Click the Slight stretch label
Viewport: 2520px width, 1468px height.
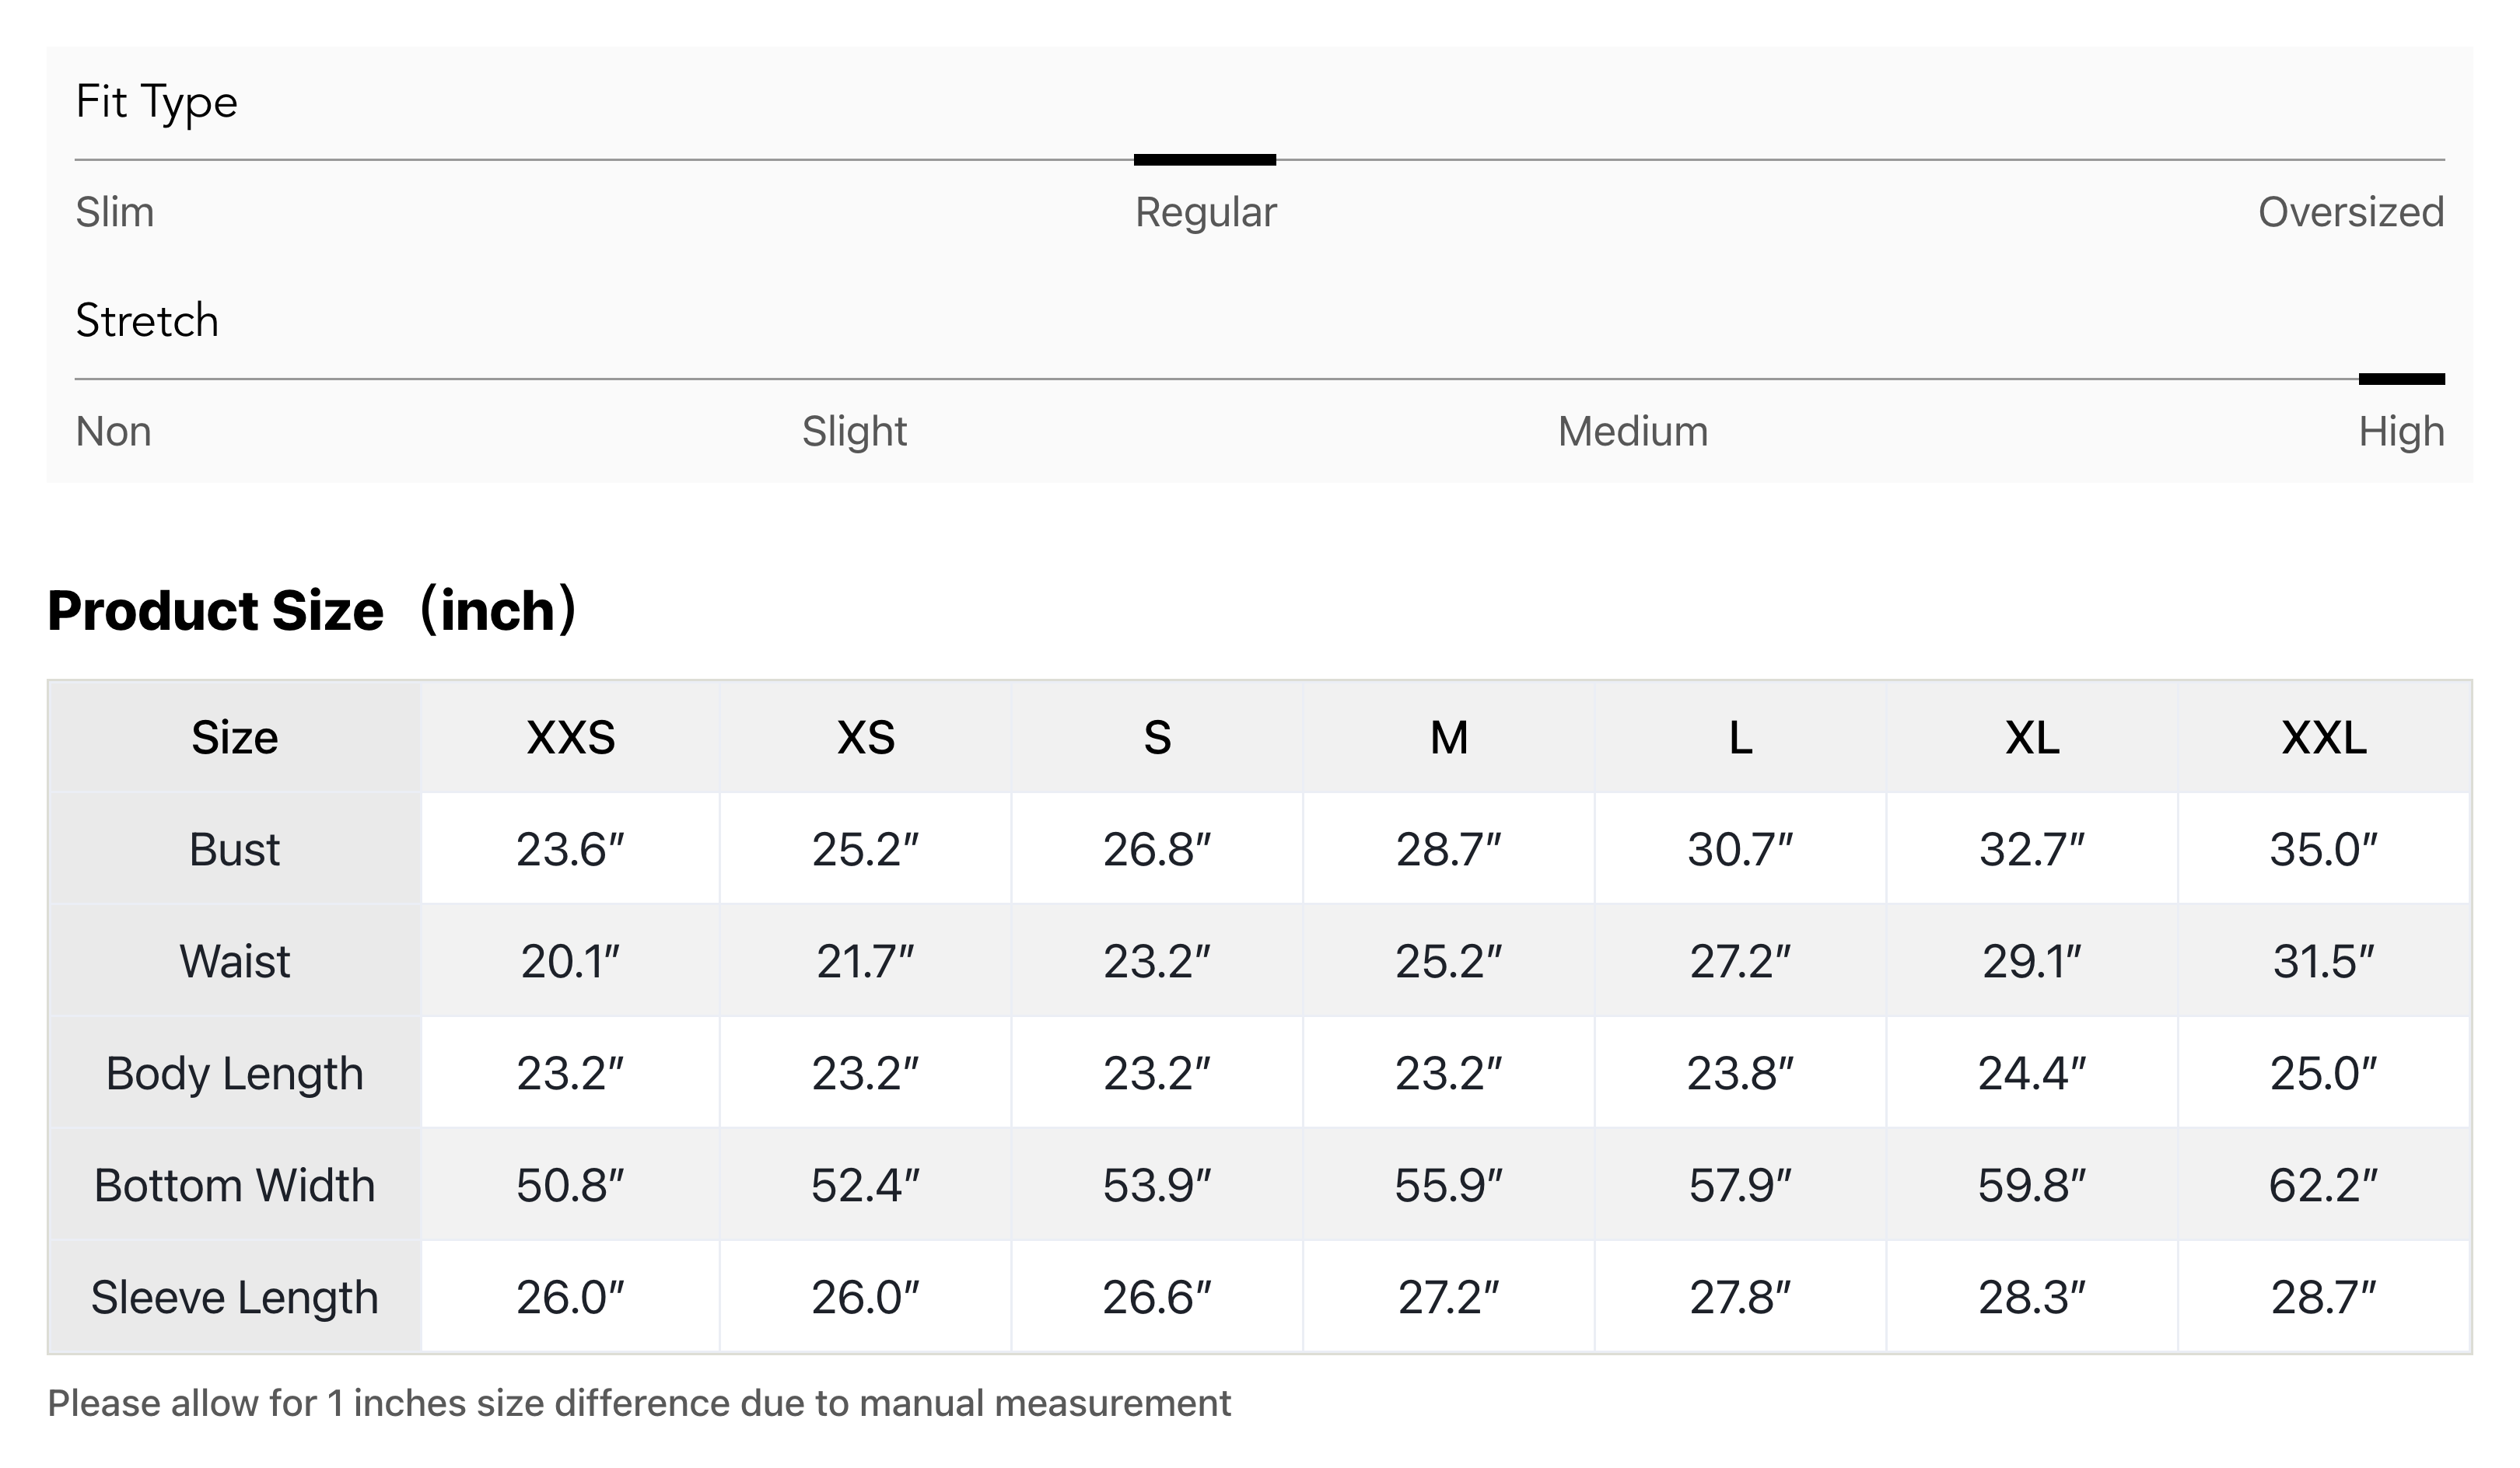point(854,431)
